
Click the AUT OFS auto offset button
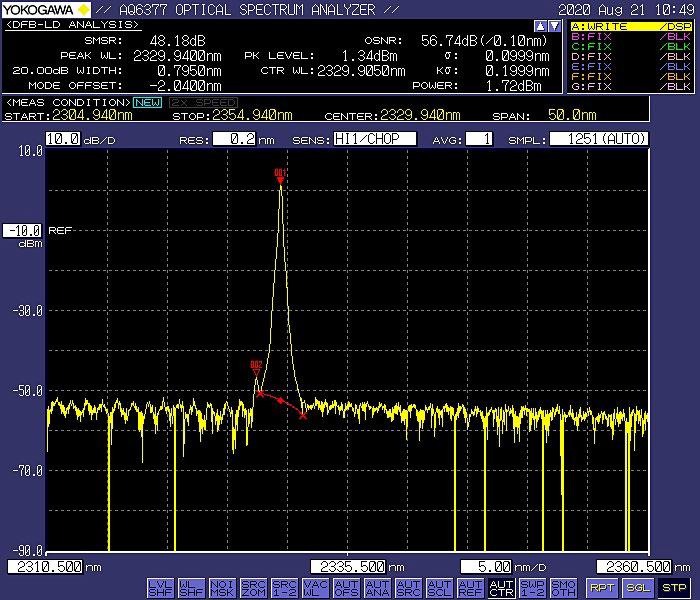click(x=346, y=588)
